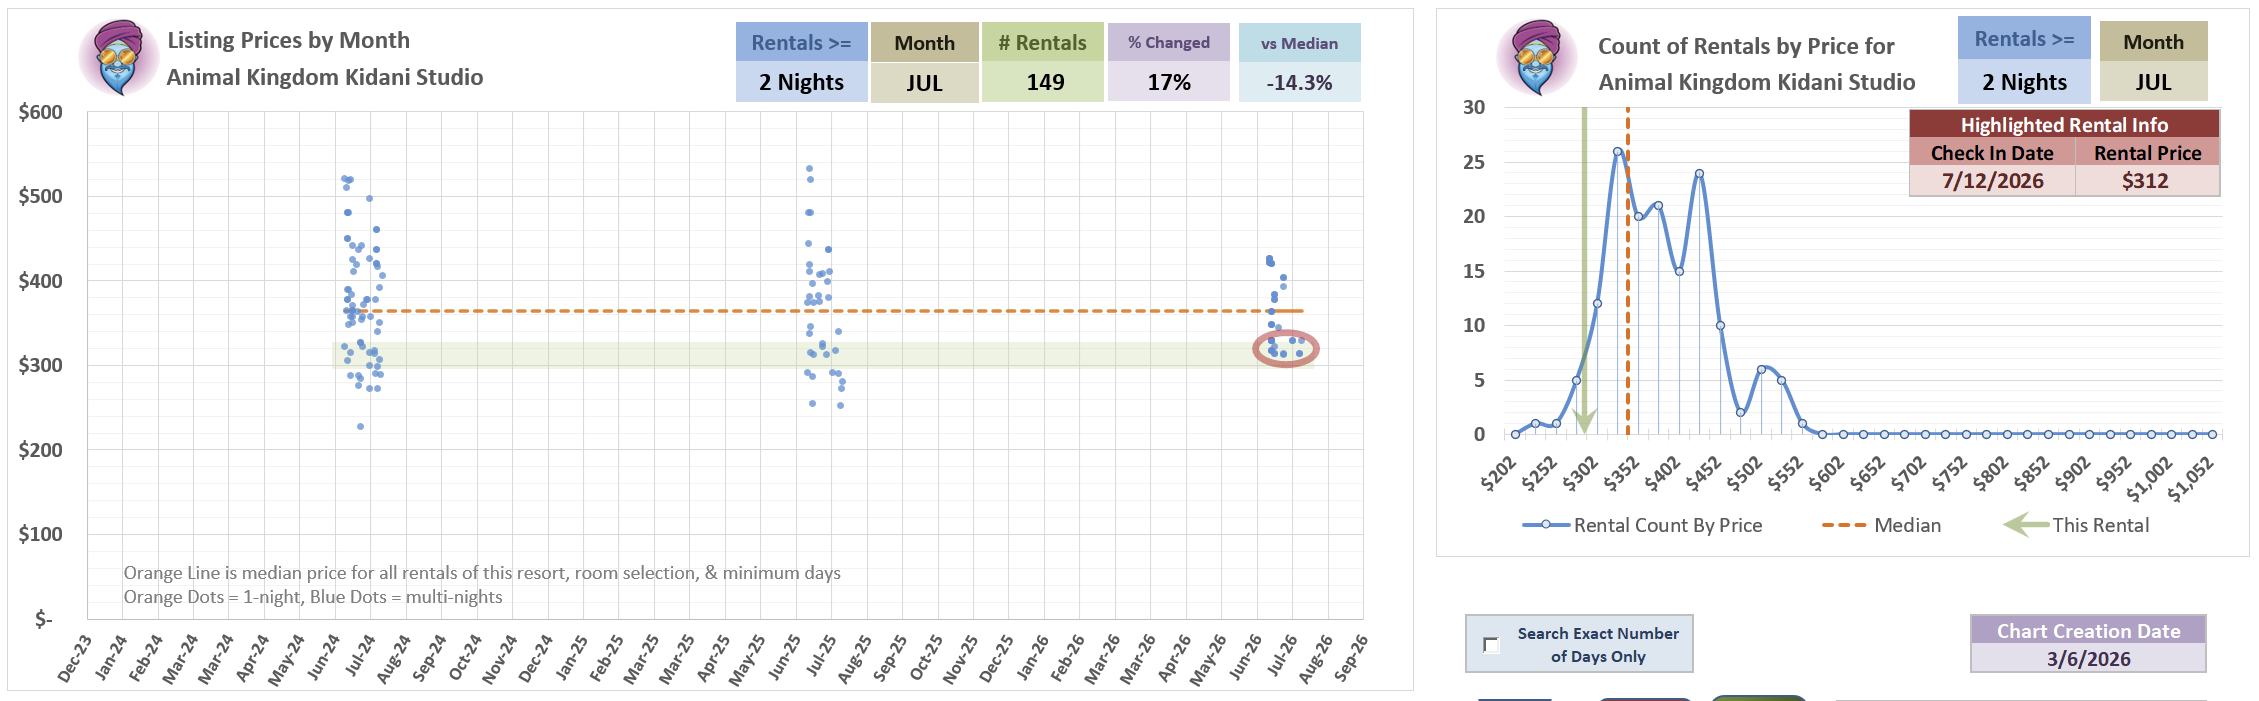The width and height of the screenshot is (2259, 701).
Task: Click the Chart Creation Date value 3/6/2026
Action: coord(2088,658)
